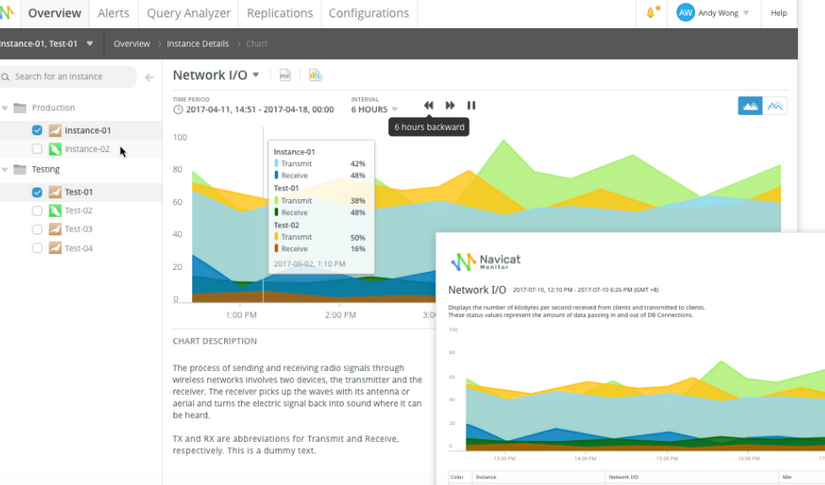Screen dimensions: 825x485
Task: Click the Instance column header in report
Action: coord(486,477)
